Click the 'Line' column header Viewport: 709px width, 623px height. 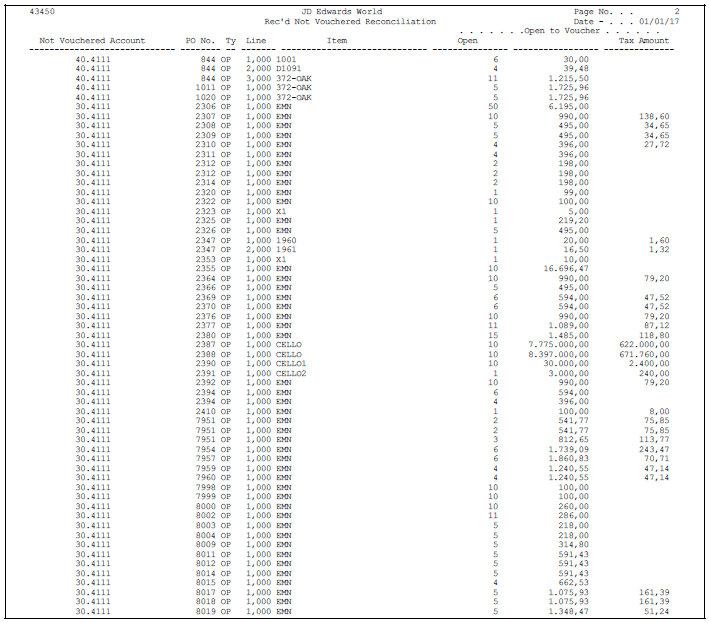pos(256,40)
